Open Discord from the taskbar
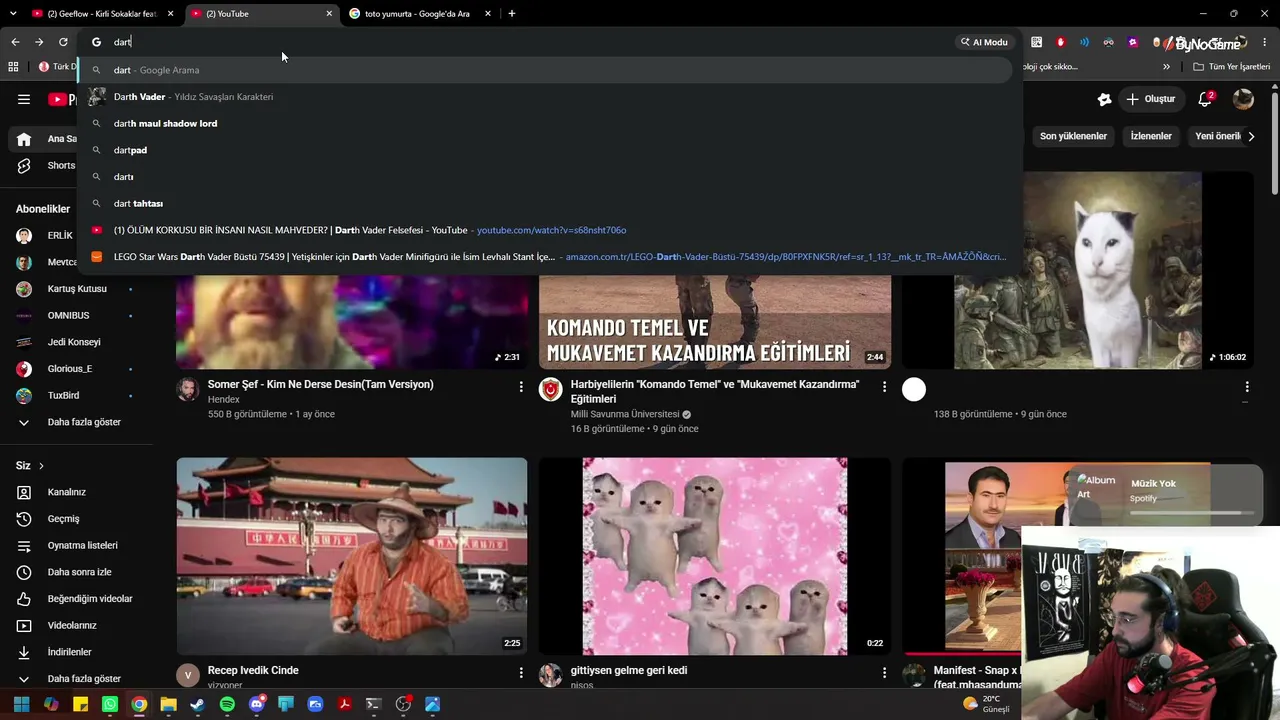This screenshot has height=720, width=1280. 257,705
